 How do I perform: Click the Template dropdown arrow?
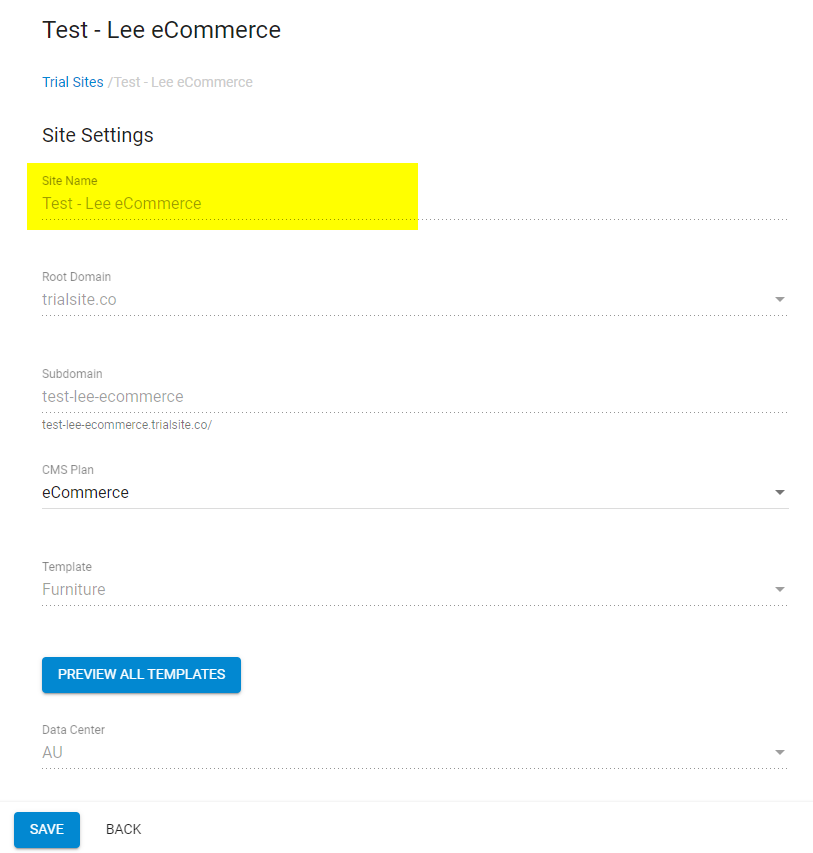pos(779,589)
